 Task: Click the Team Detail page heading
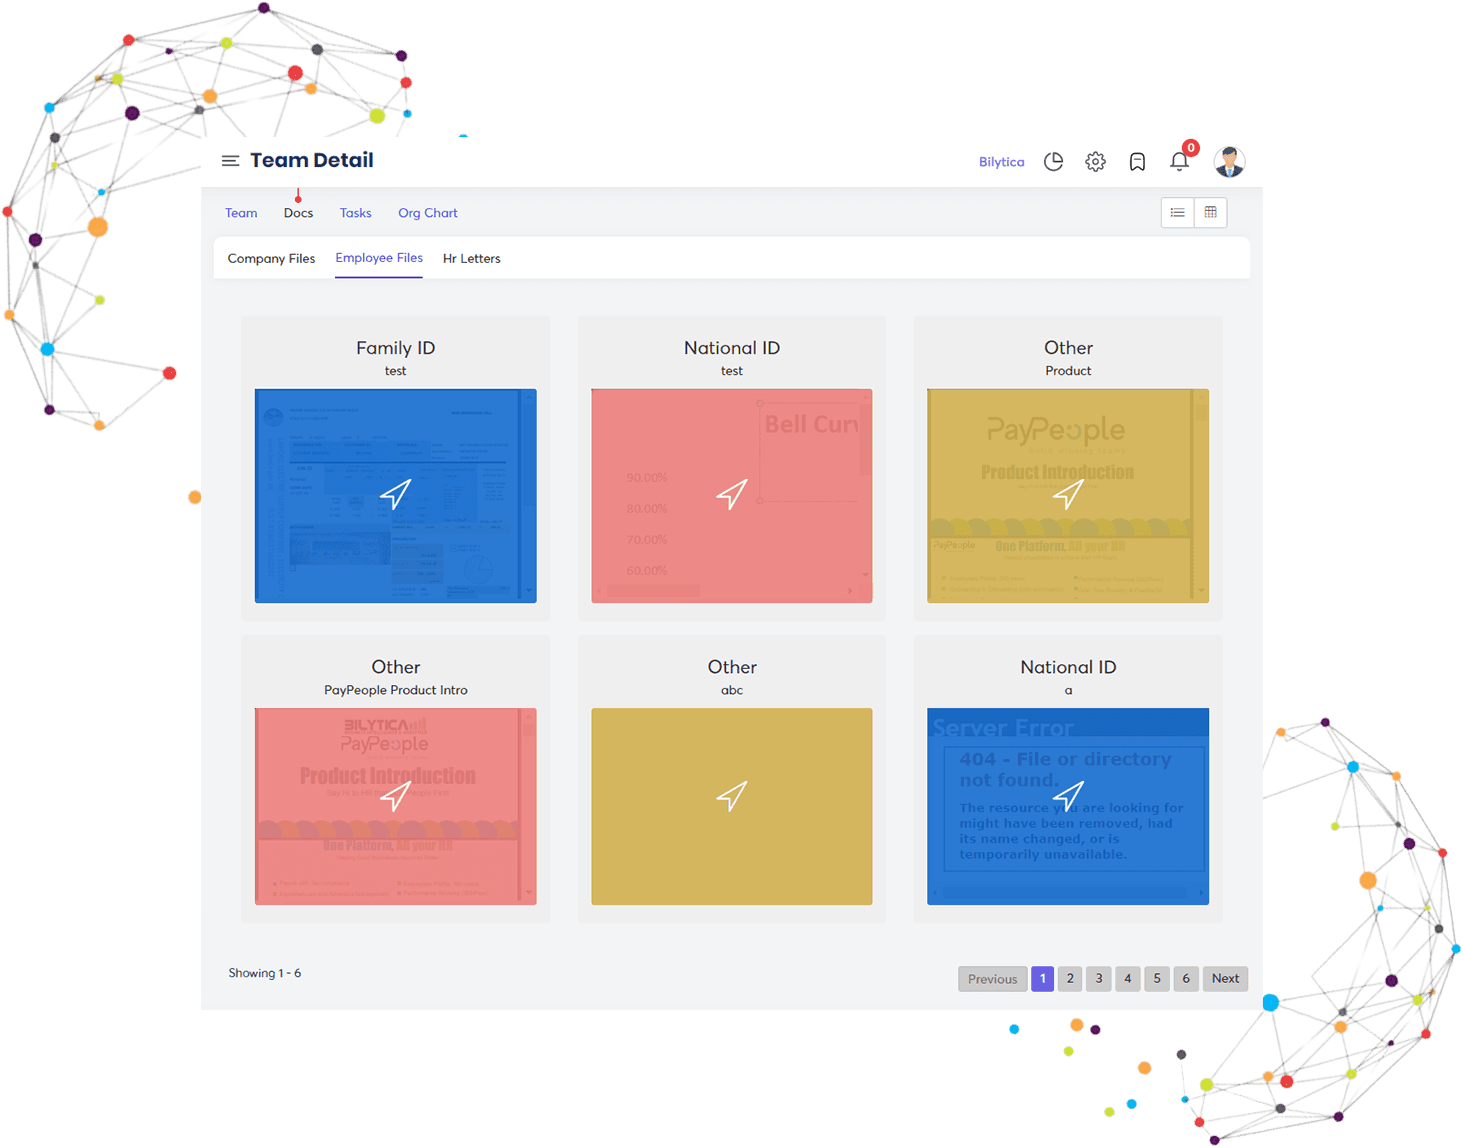coord(312,160)
